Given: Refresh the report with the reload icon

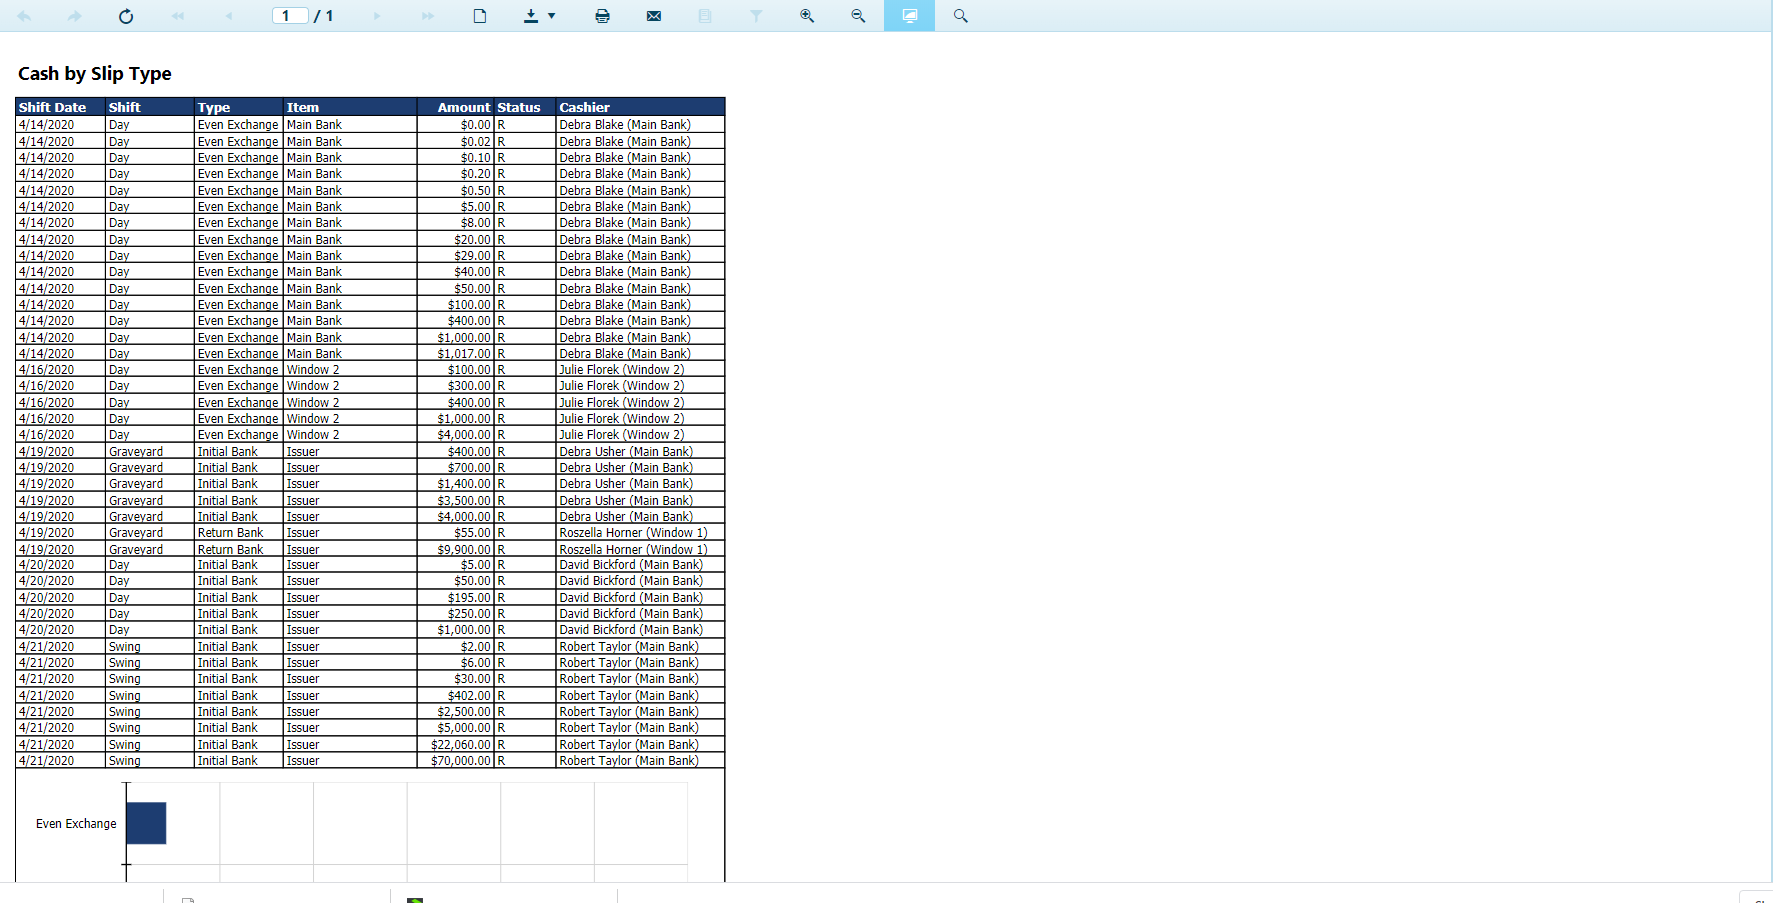Looking at the screenshot, I should coord(126,16).
